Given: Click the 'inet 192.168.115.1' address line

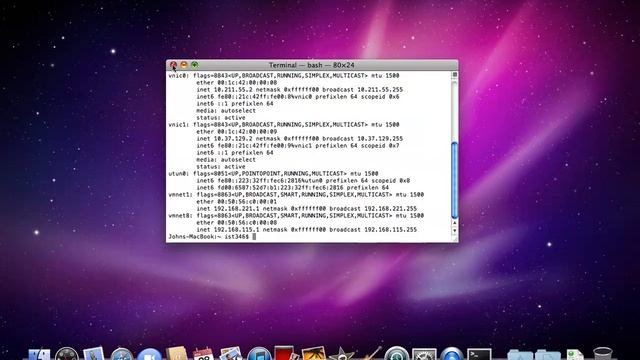Looking at the screenshot, I should pyautogui.click(x=307, y=230).
